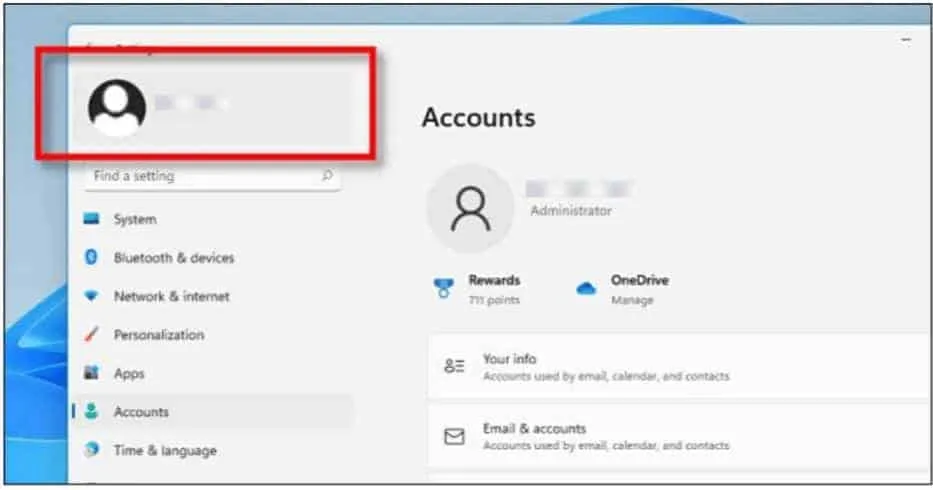Click in the Find a setting field
The height and width of the screenshot is (490, 933).
pos(200,176)
